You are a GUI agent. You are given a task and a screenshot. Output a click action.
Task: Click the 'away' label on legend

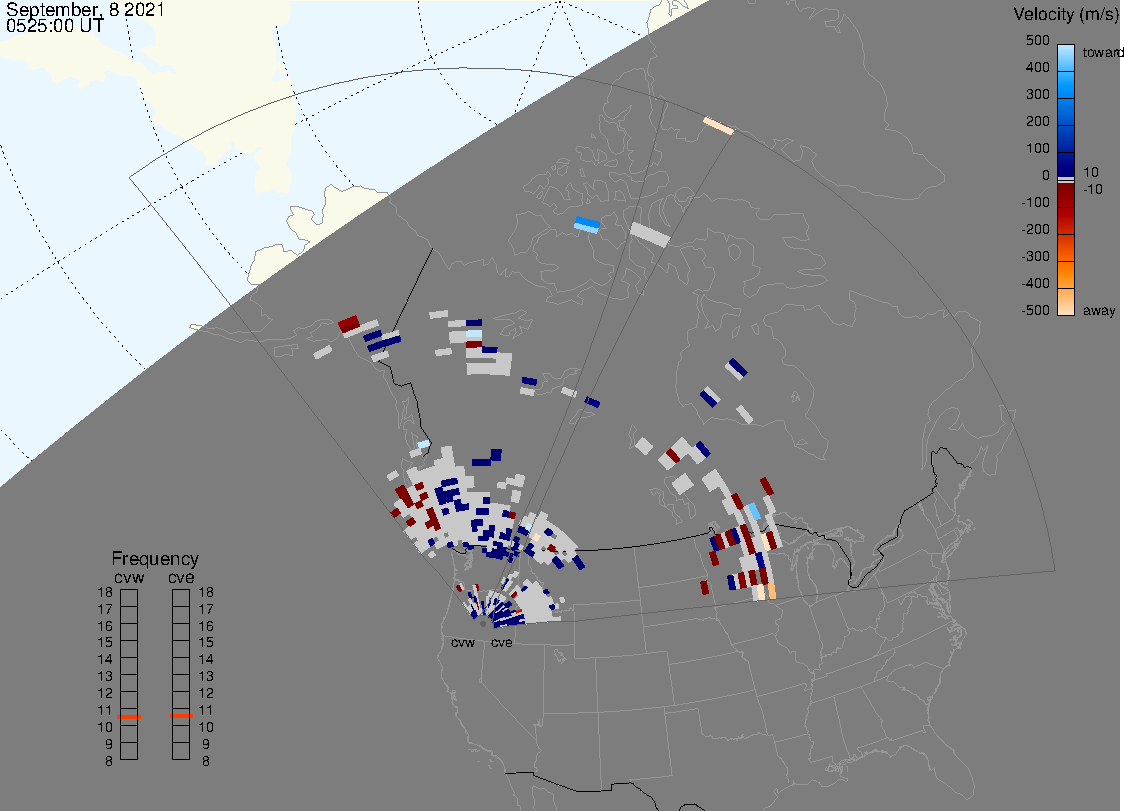click(1099, 310)
